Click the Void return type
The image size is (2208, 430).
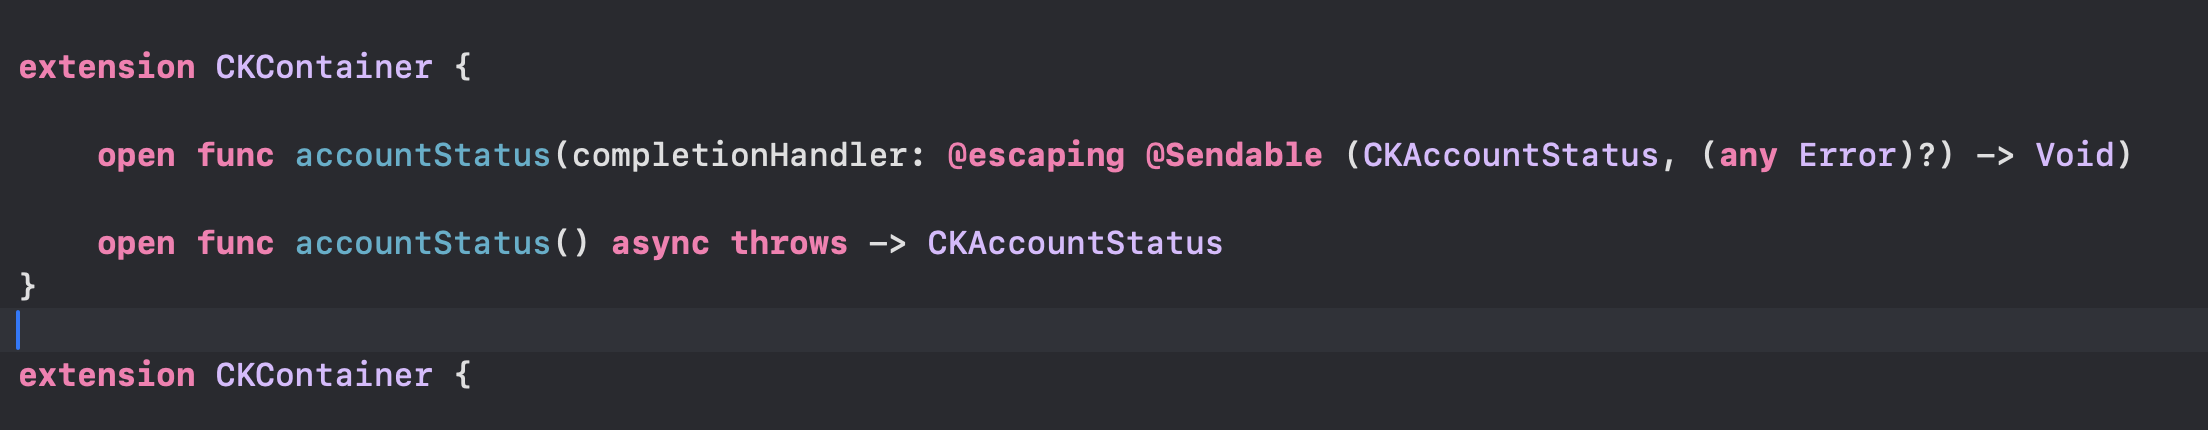click(x=2074, y=155)
